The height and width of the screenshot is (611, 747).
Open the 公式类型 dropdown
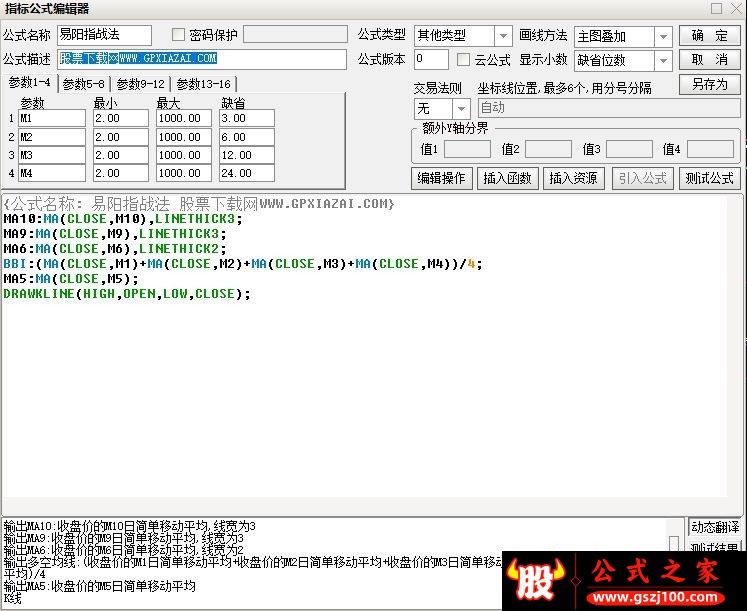pos(503,36)
